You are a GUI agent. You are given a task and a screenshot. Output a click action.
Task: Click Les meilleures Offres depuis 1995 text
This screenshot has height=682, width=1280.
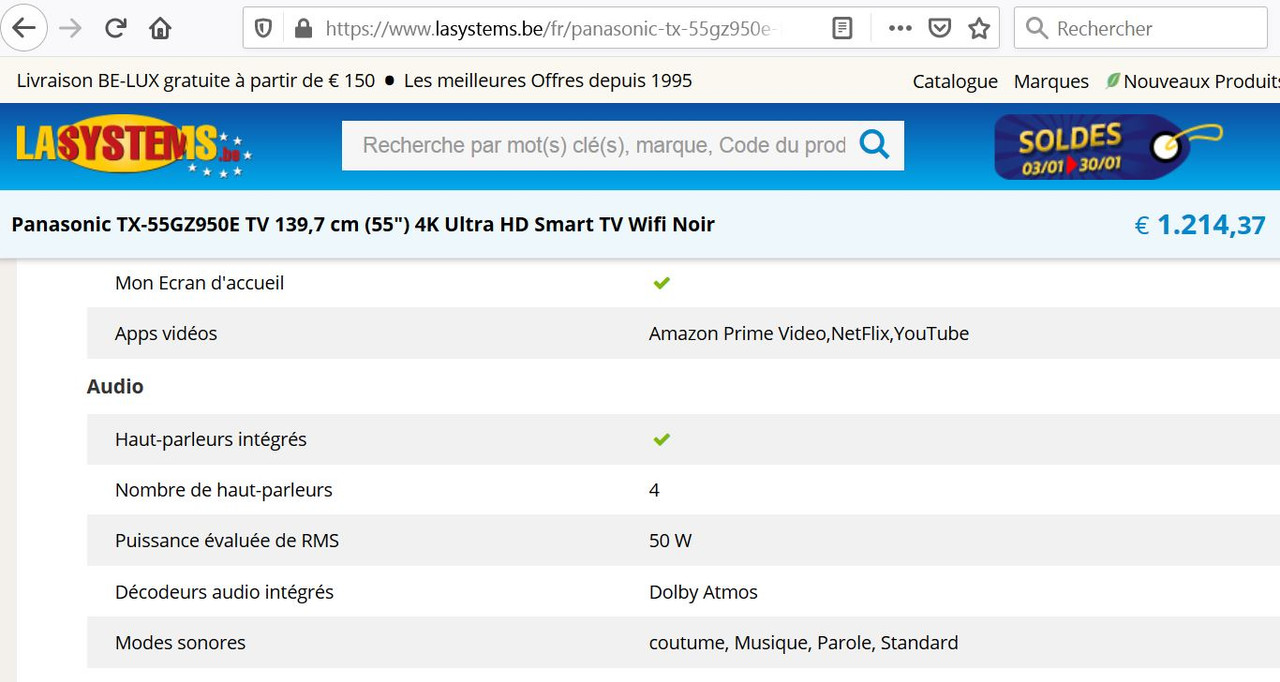[548, 81]
